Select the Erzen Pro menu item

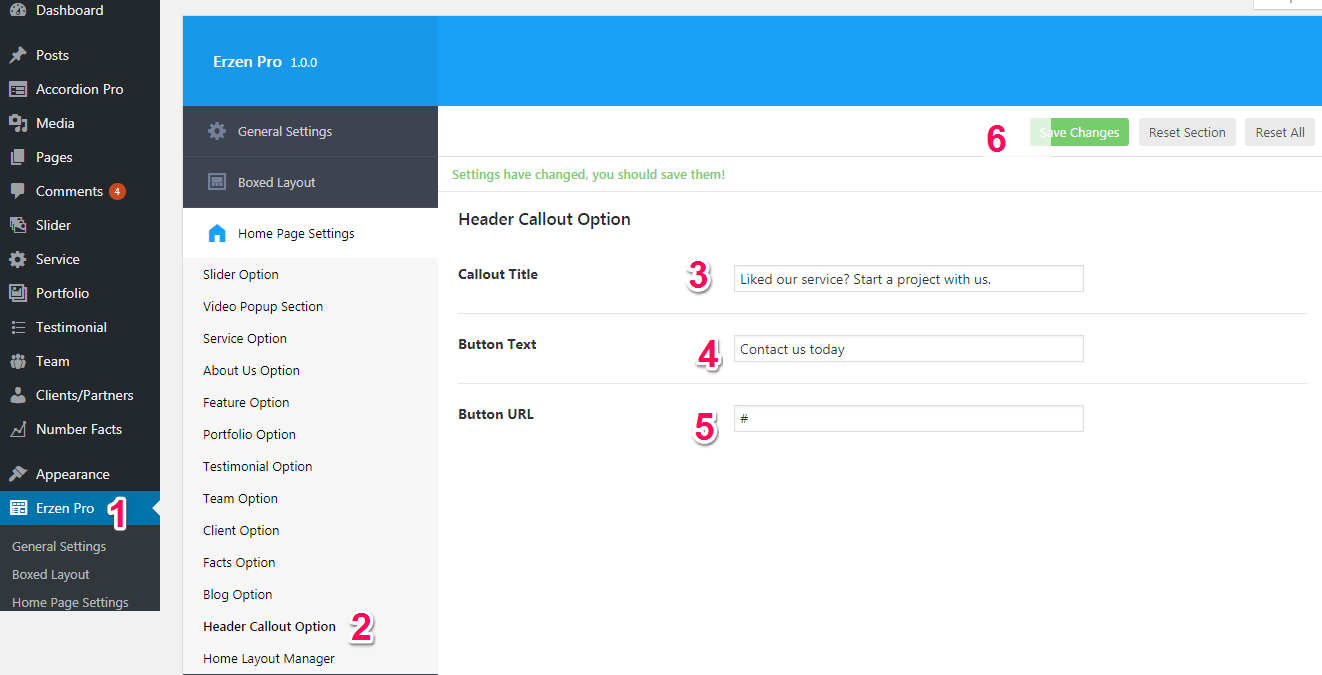(x=80, y=508)
